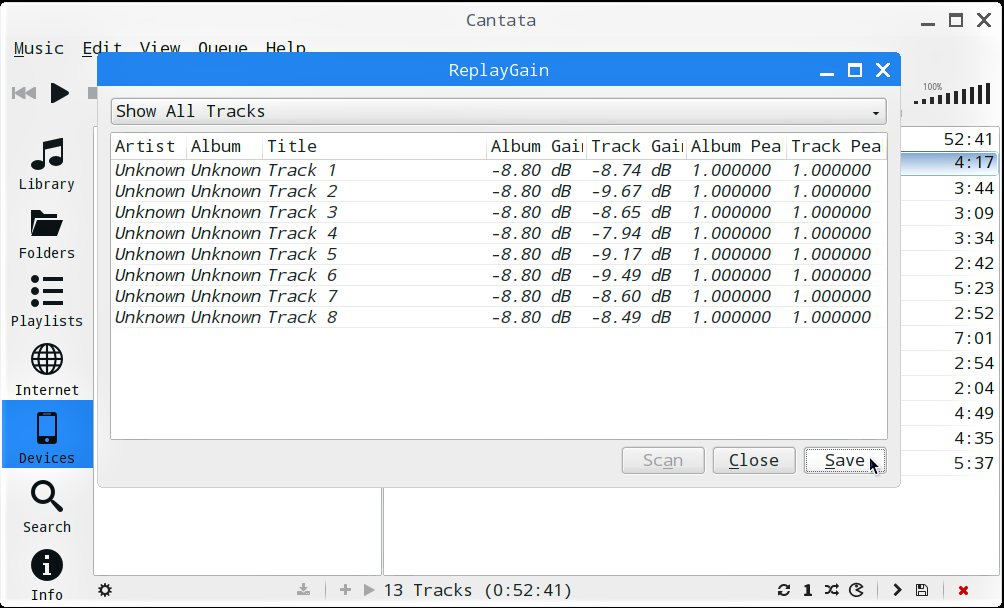Select the Track 1 row title

point(302,170)
